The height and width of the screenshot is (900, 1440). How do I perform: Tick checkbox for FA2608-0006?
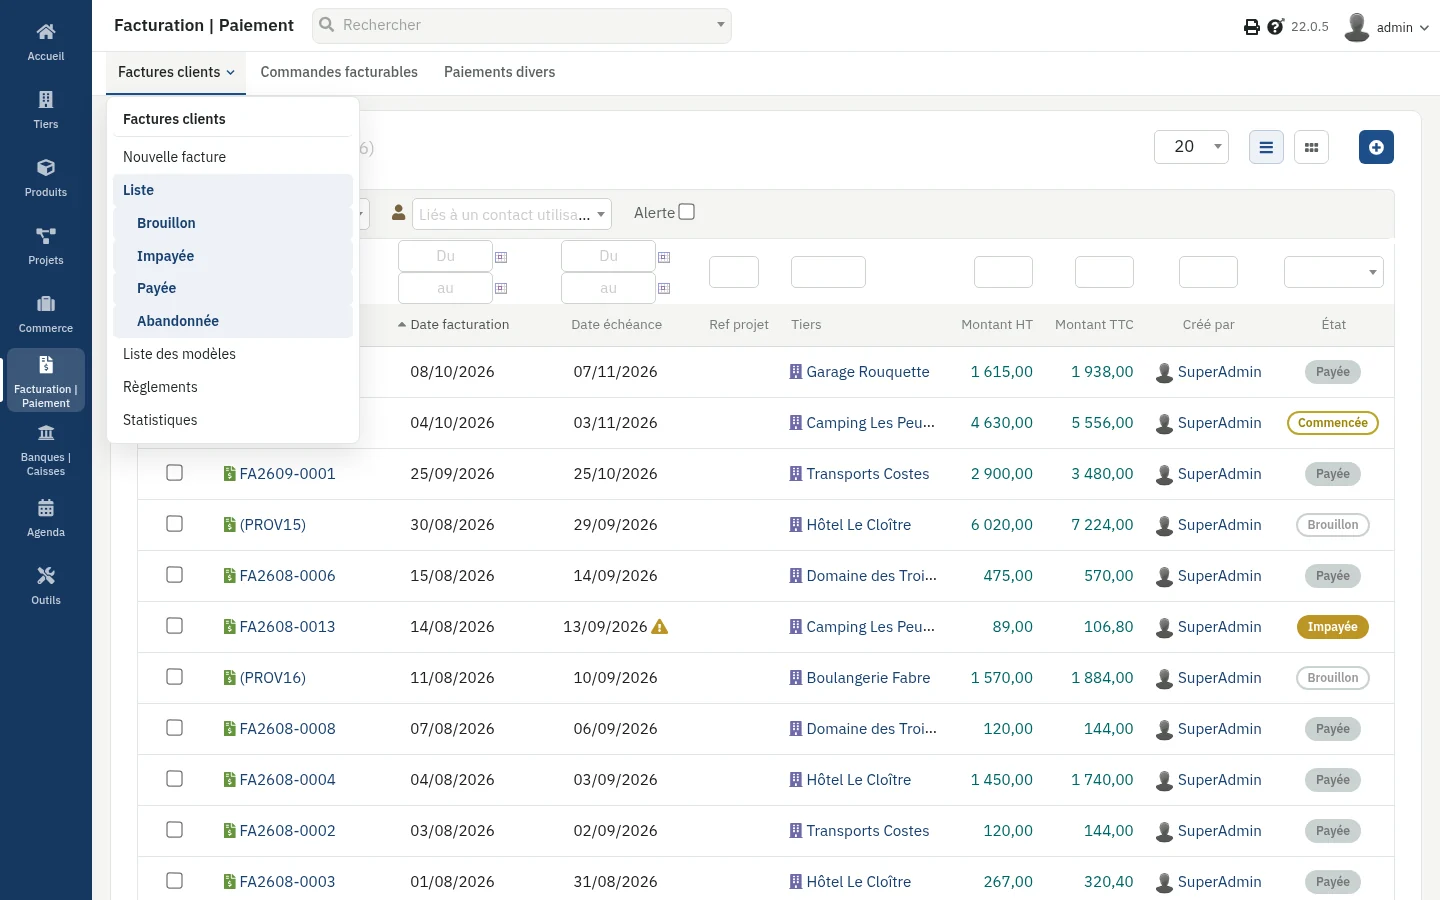174,575
